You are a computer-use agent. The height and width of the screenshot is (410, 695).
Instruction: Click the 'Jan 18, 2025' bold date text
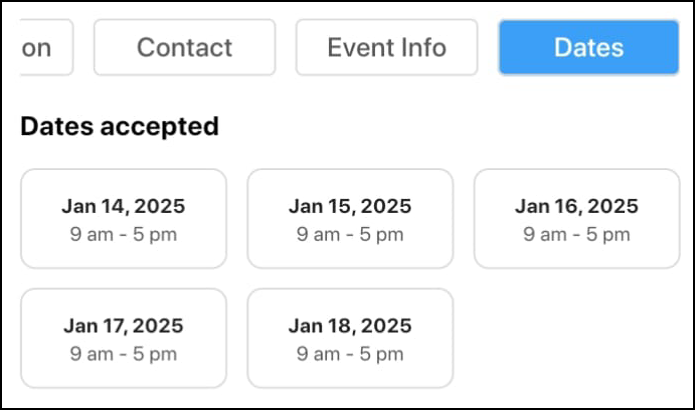pos(350,326)
